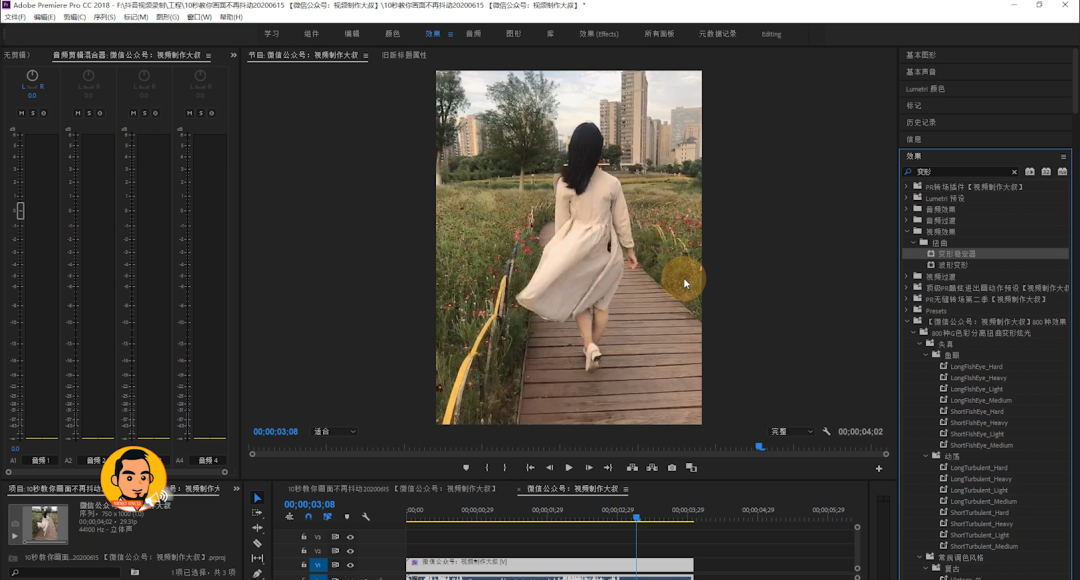Open program monitor wrench settings
Image resolution: width=1080 pixels, height=580 pixels.
pos(827,431)
